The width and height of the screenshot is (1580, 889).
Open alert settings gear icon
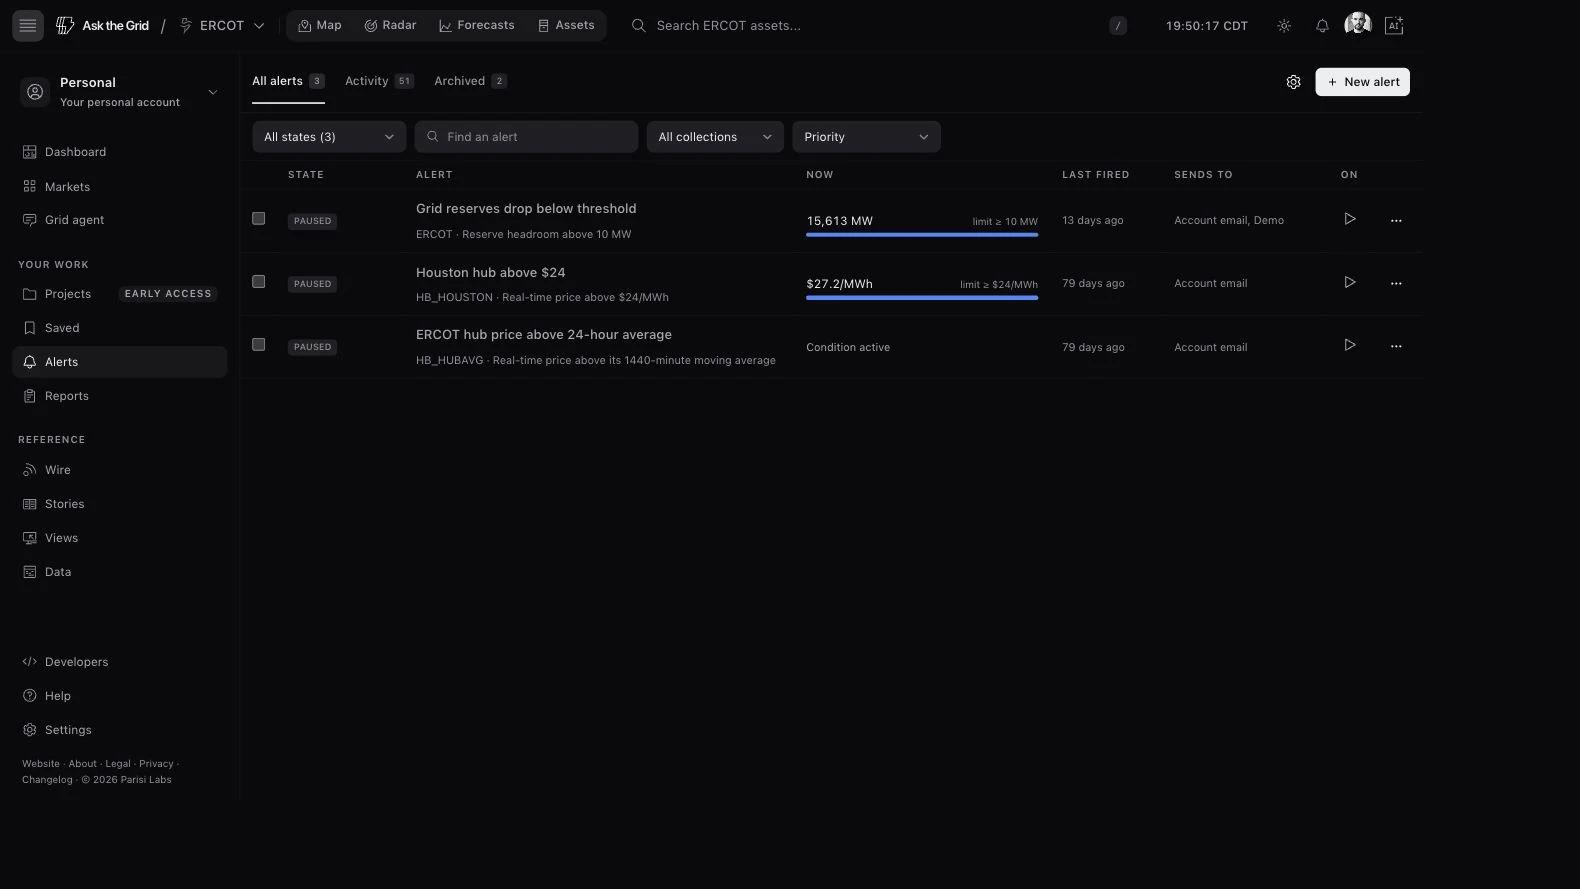point(1293,82)
